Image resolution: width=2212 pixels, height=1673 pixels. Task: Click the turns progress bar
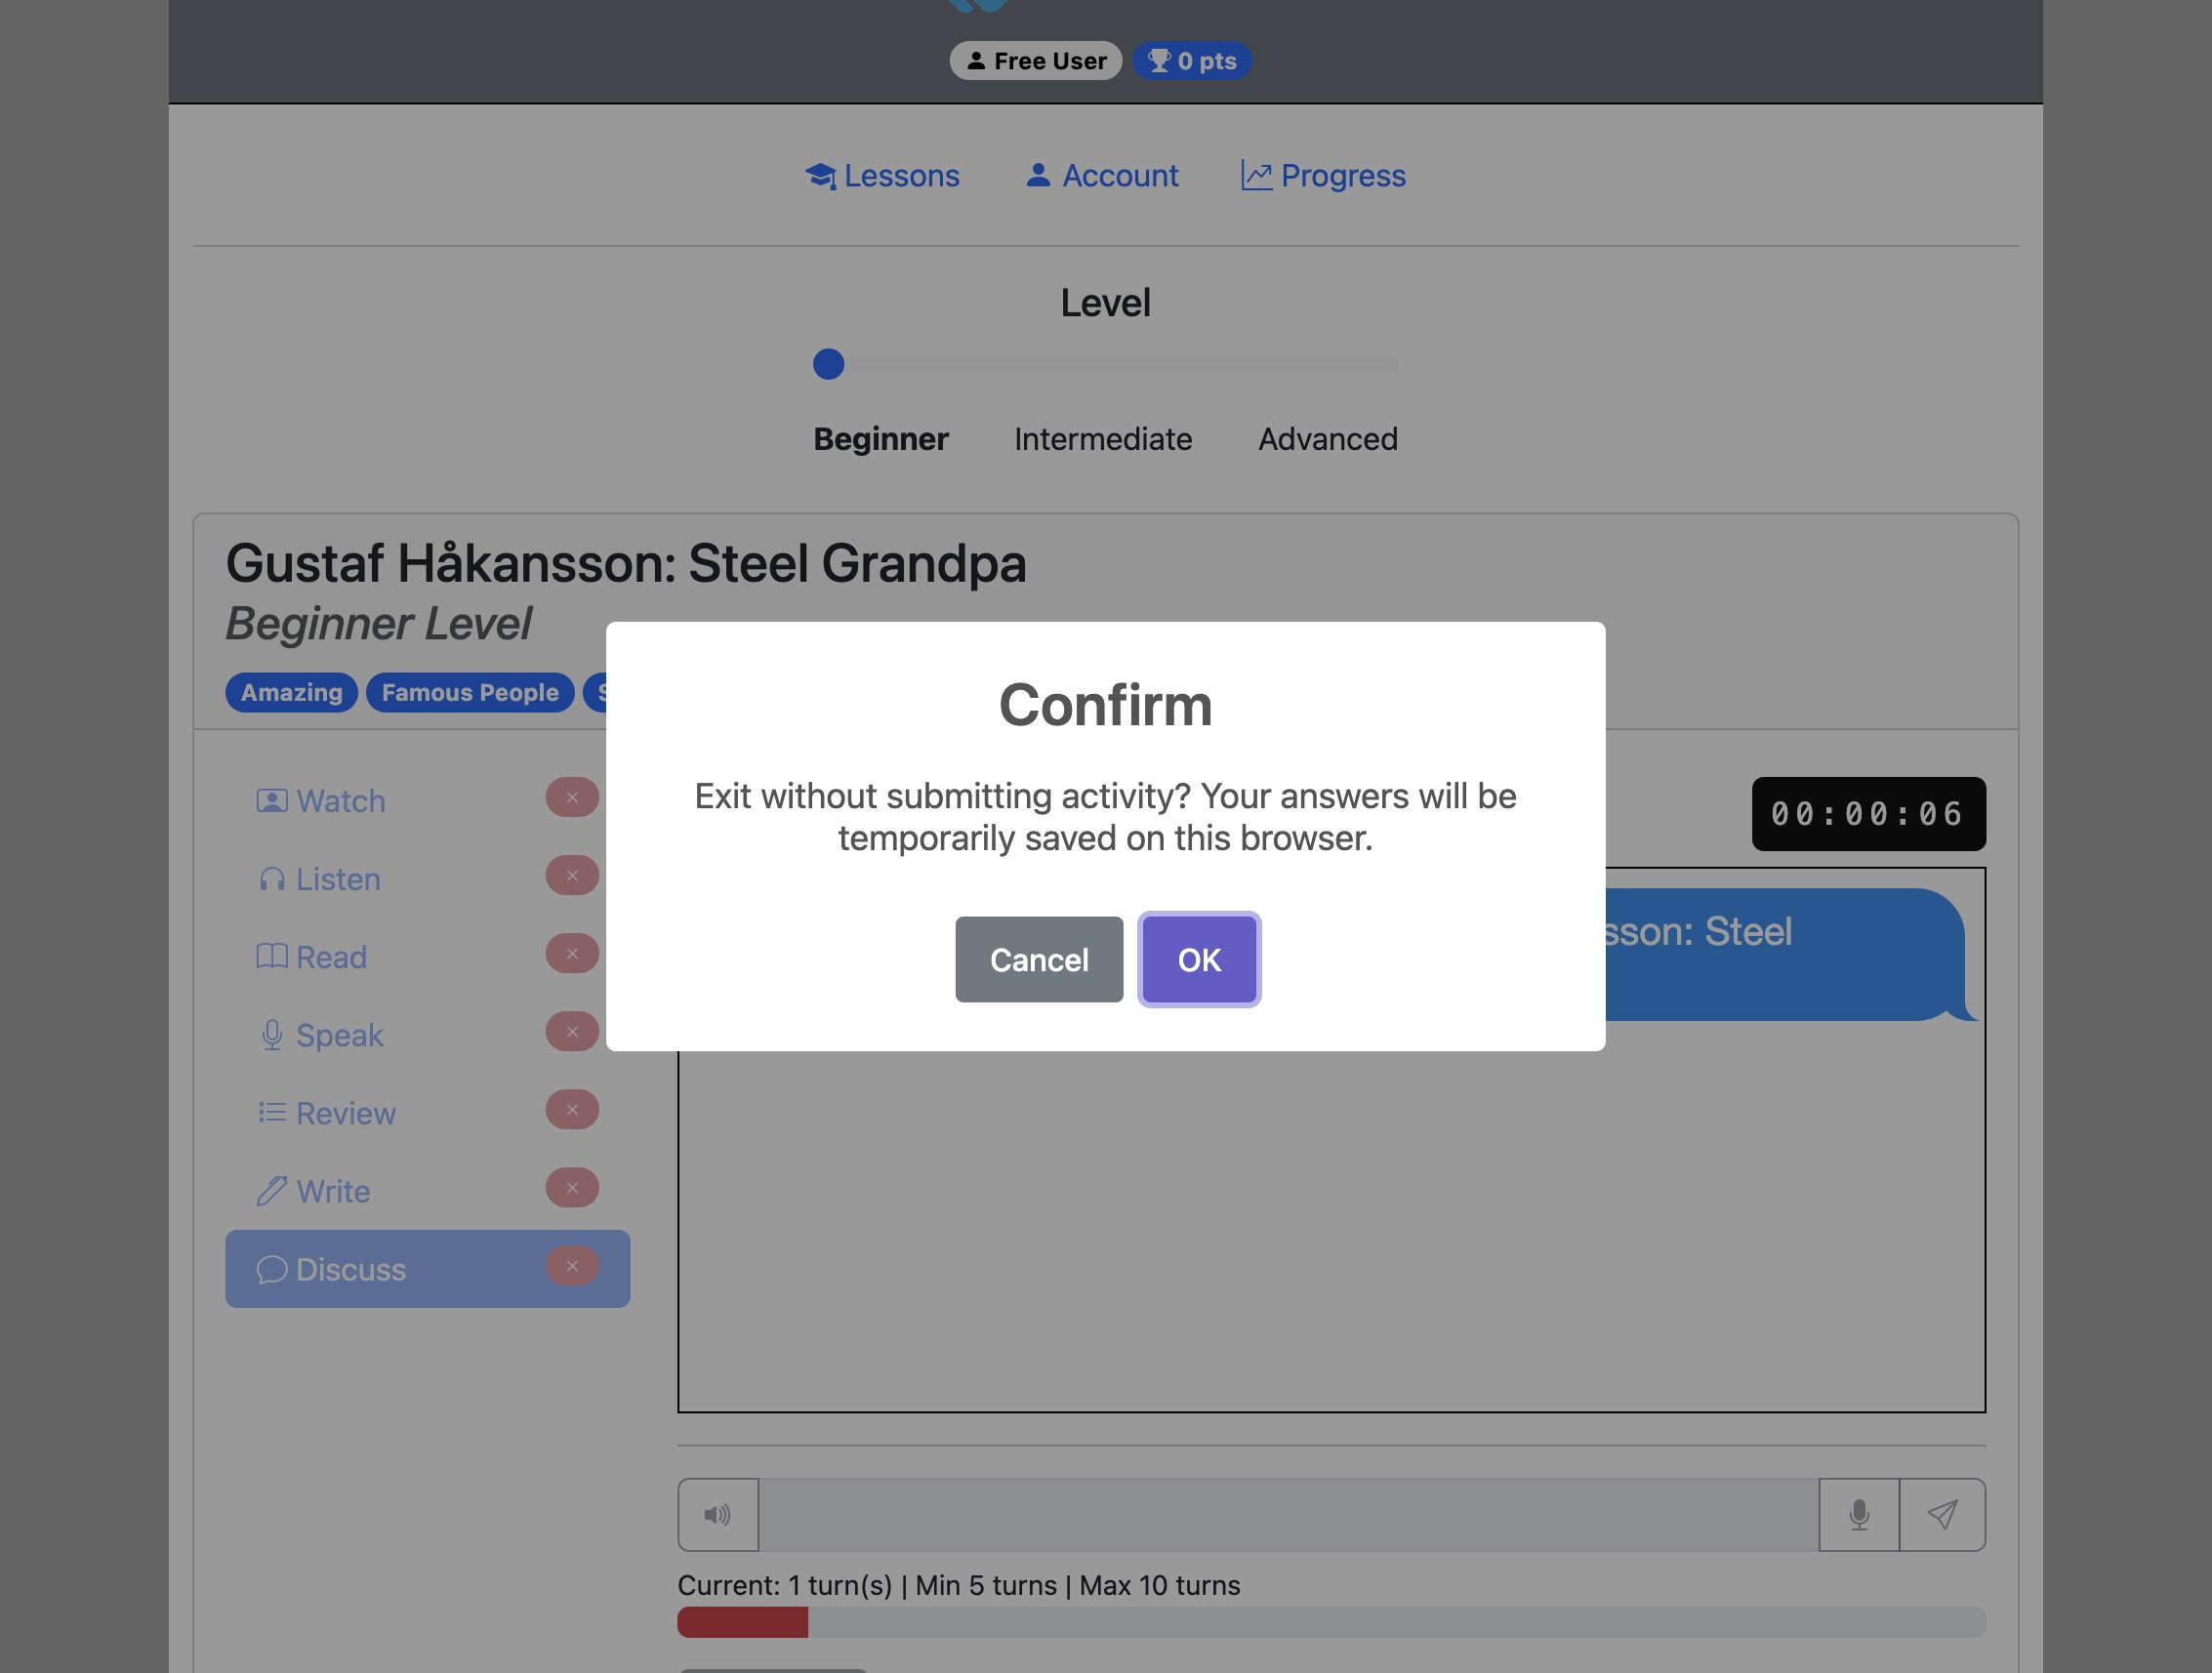(x=1331, y=1621)
